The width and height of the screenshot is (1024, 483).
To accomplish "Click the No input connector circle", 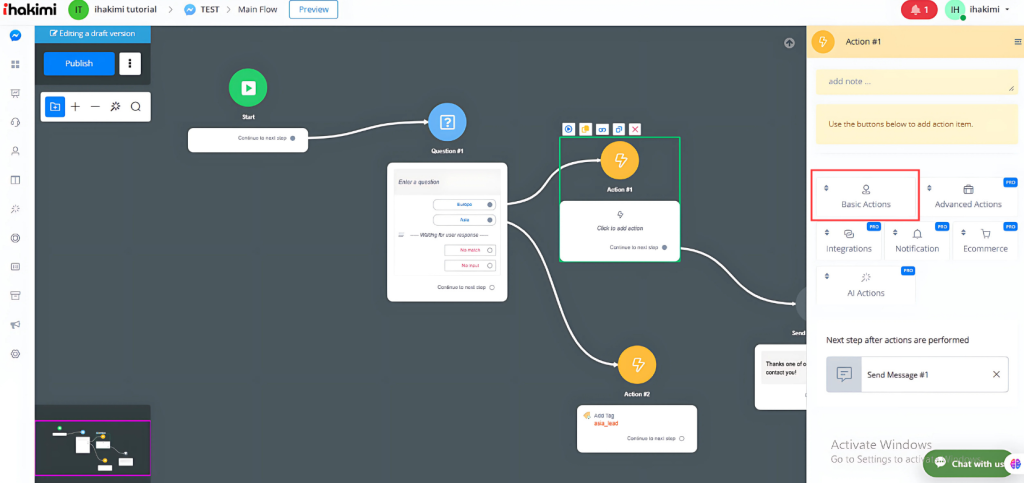I will coord(490,265).
